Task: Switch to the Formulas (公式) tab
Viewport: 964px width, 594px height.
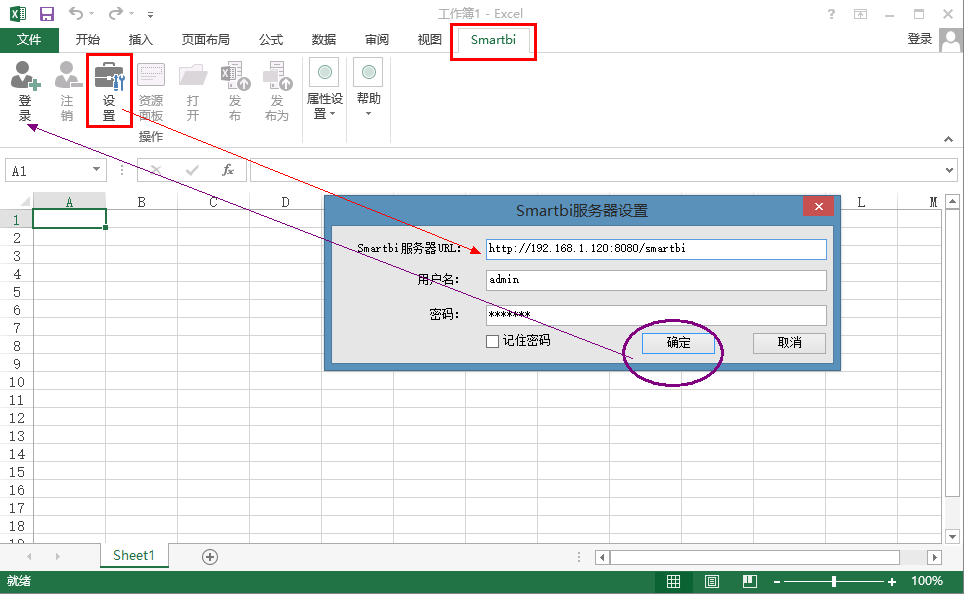Action: tap(271, 40)
